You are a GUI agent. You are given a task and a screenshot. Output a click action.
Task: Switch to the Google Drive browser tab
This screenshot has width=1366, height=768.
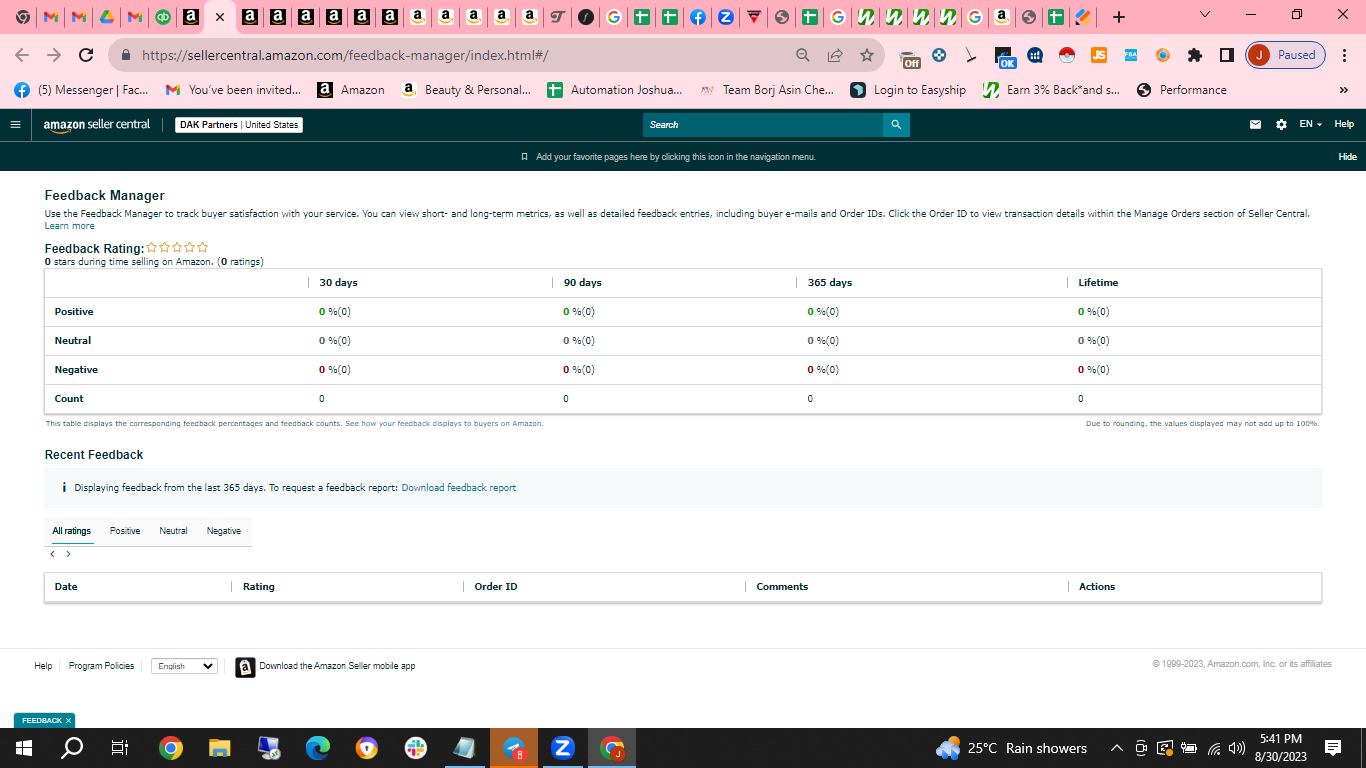pos(107,17)
